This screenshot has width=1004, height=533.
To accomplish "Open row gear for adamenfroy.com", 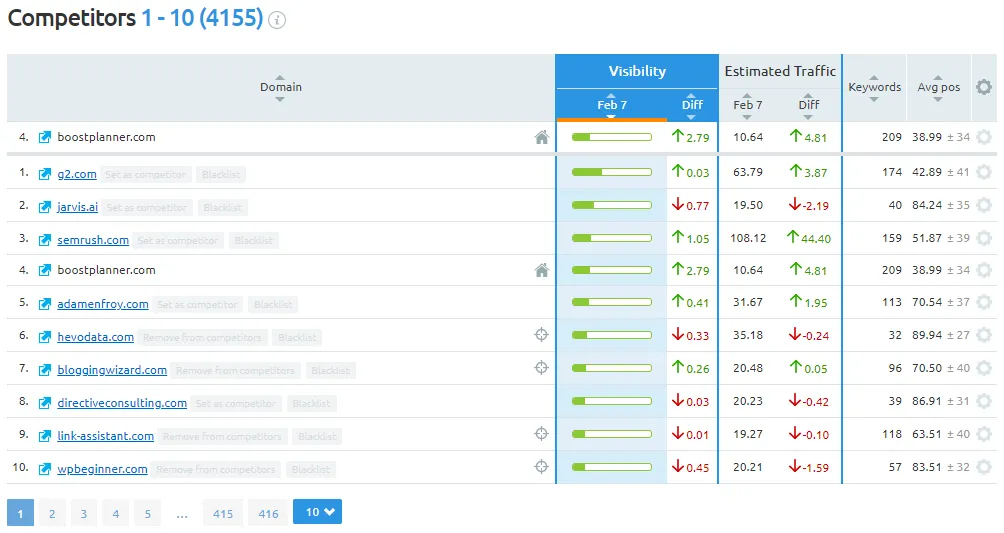I will [984, 302].
